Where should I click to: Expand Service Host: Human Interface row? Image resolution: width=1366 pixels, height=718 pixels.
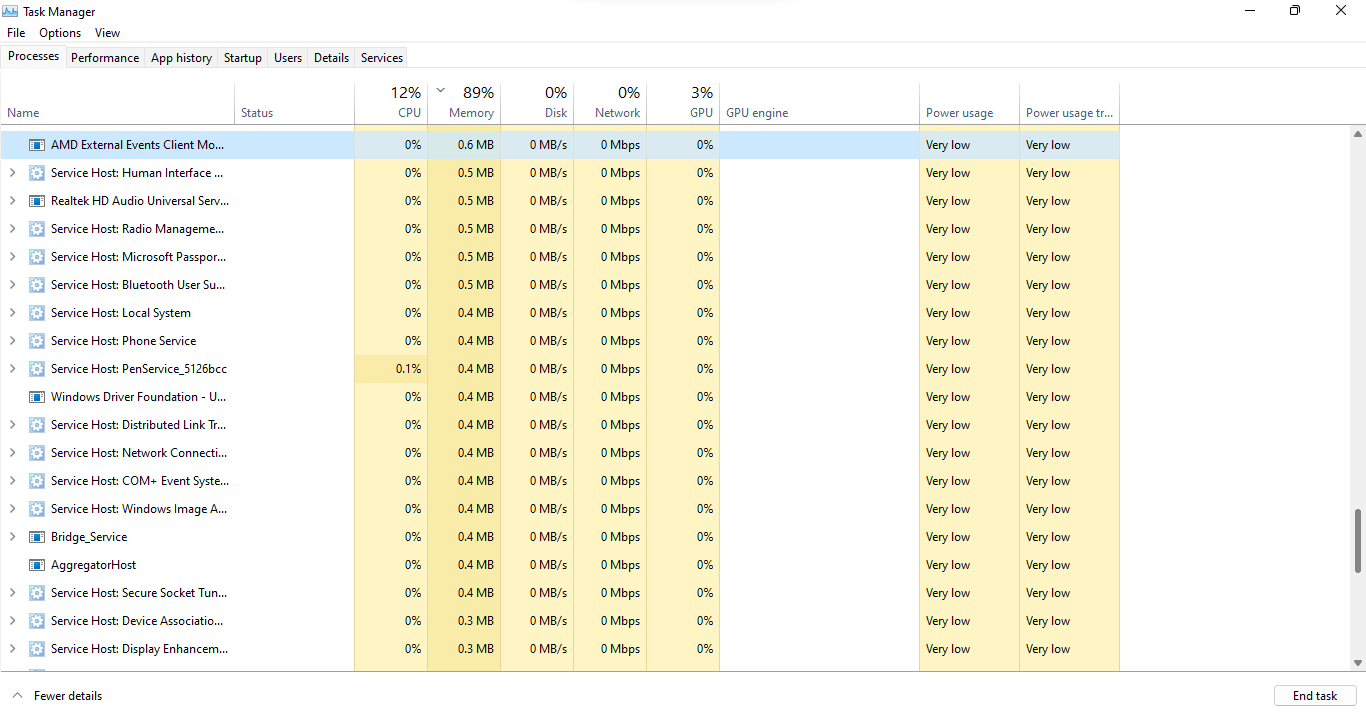(12, 173)
